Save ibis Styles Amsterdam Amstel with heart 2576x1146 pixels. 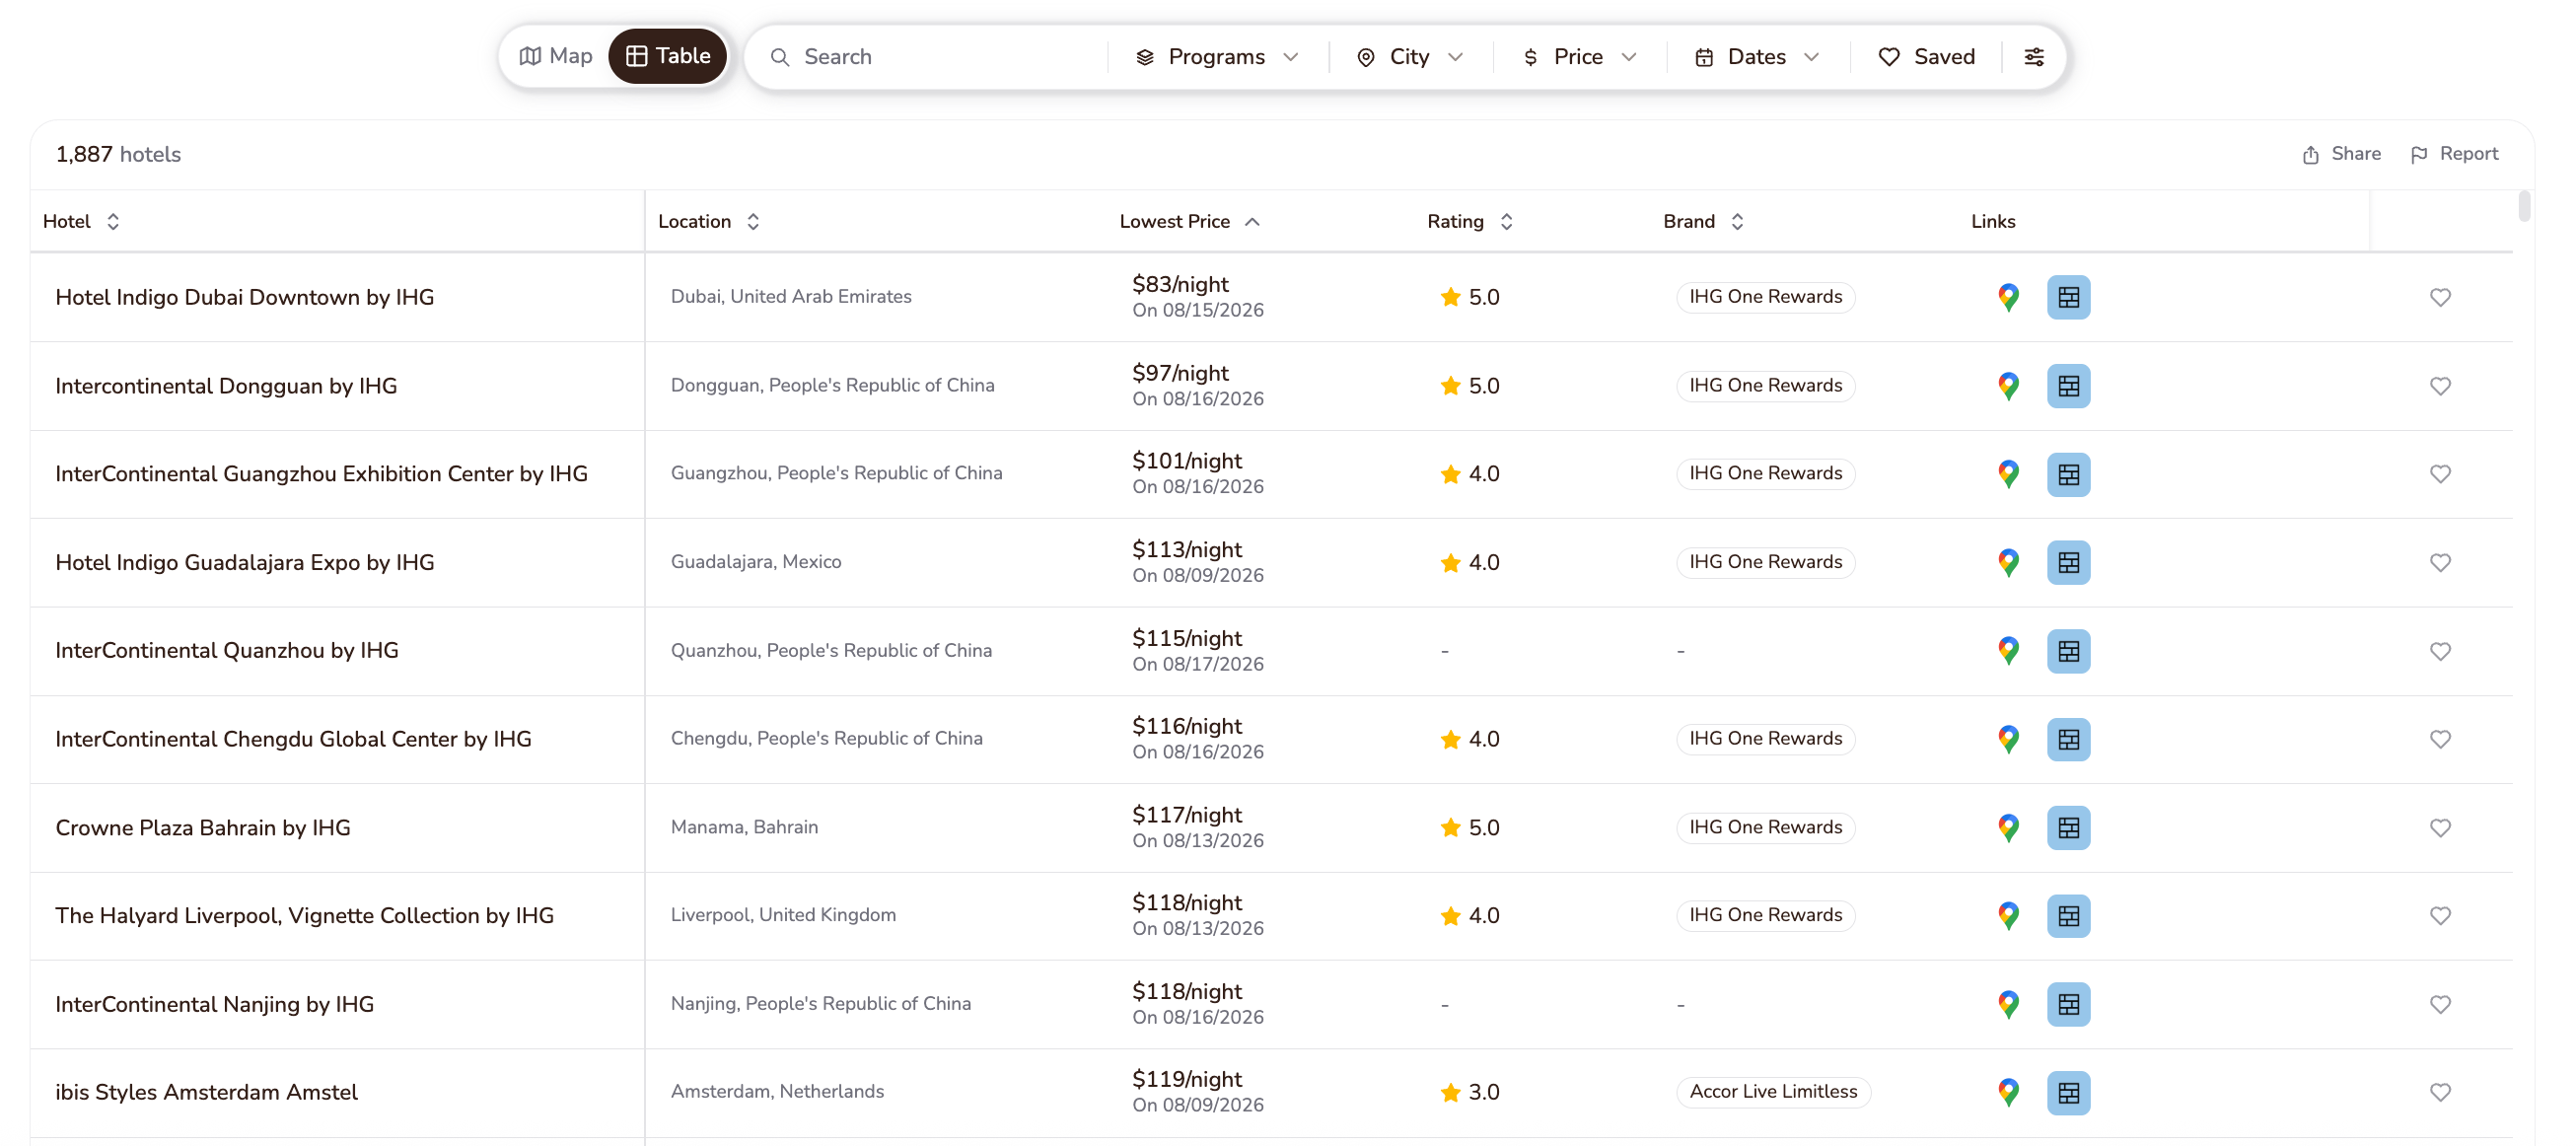pos(2440,1092)
